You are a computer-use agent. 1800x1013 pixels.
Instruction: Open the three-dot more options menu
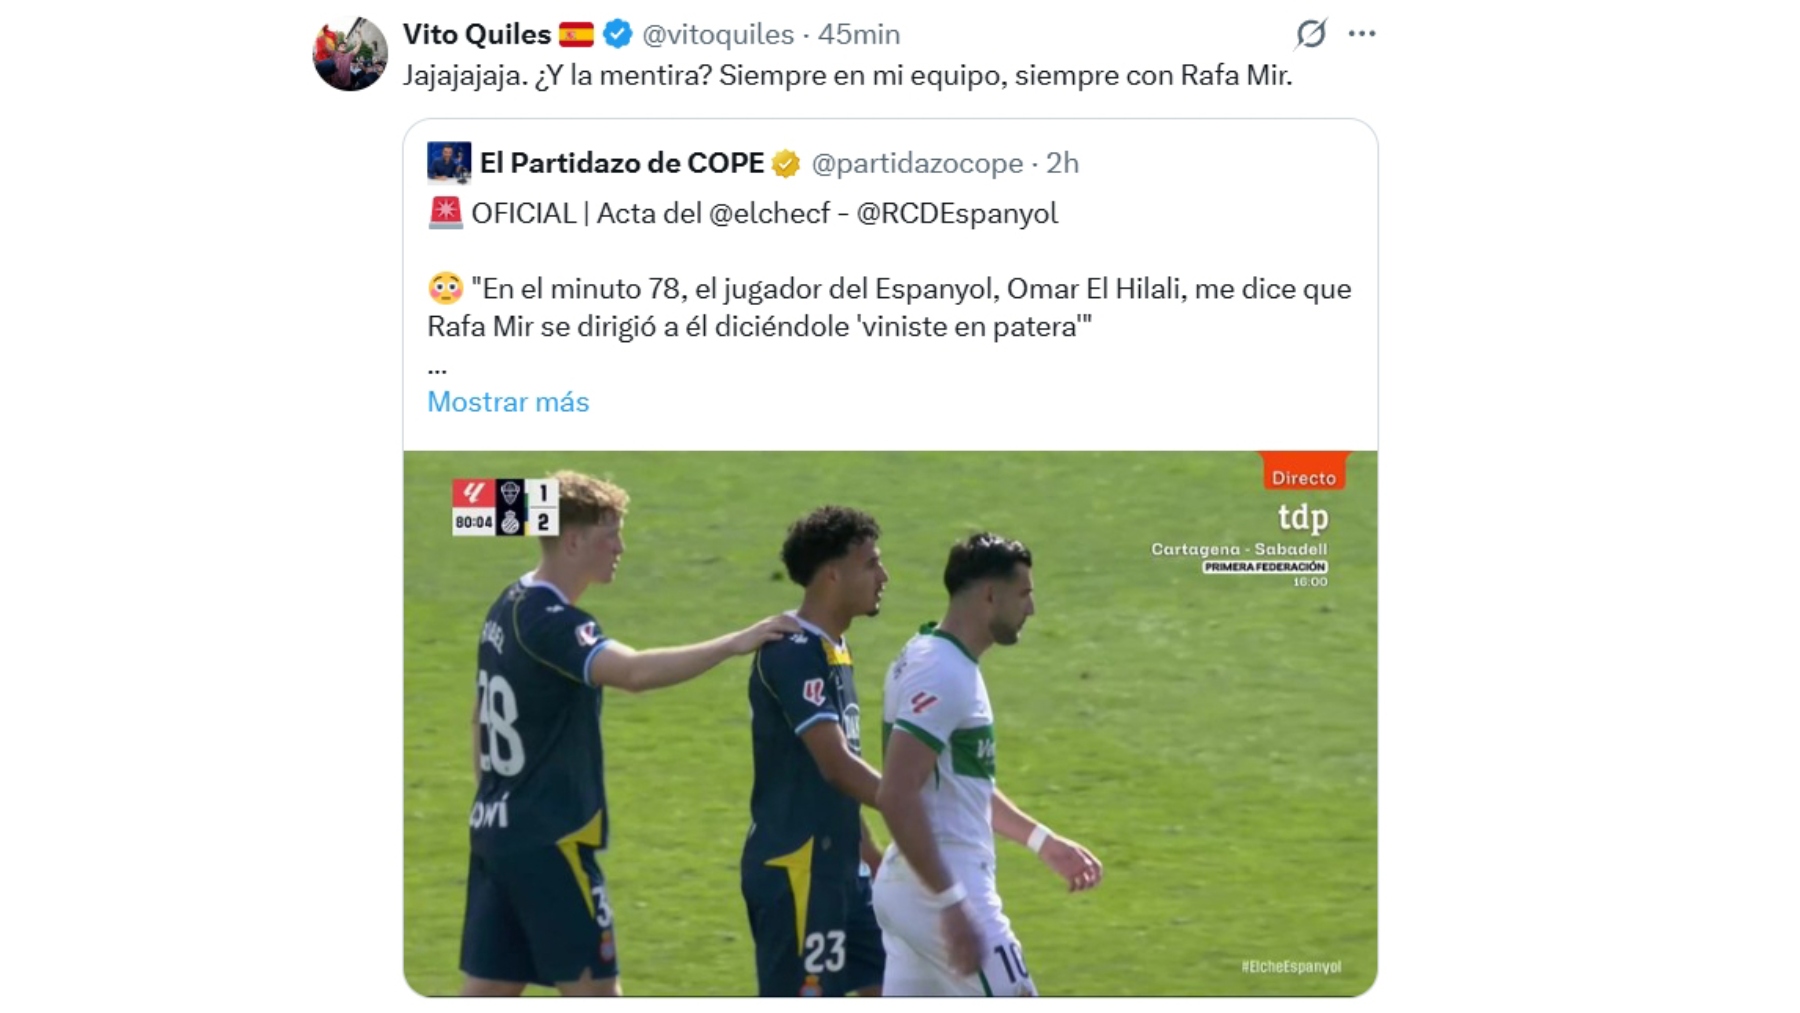pyautogui.click(x=1362, y=34)
